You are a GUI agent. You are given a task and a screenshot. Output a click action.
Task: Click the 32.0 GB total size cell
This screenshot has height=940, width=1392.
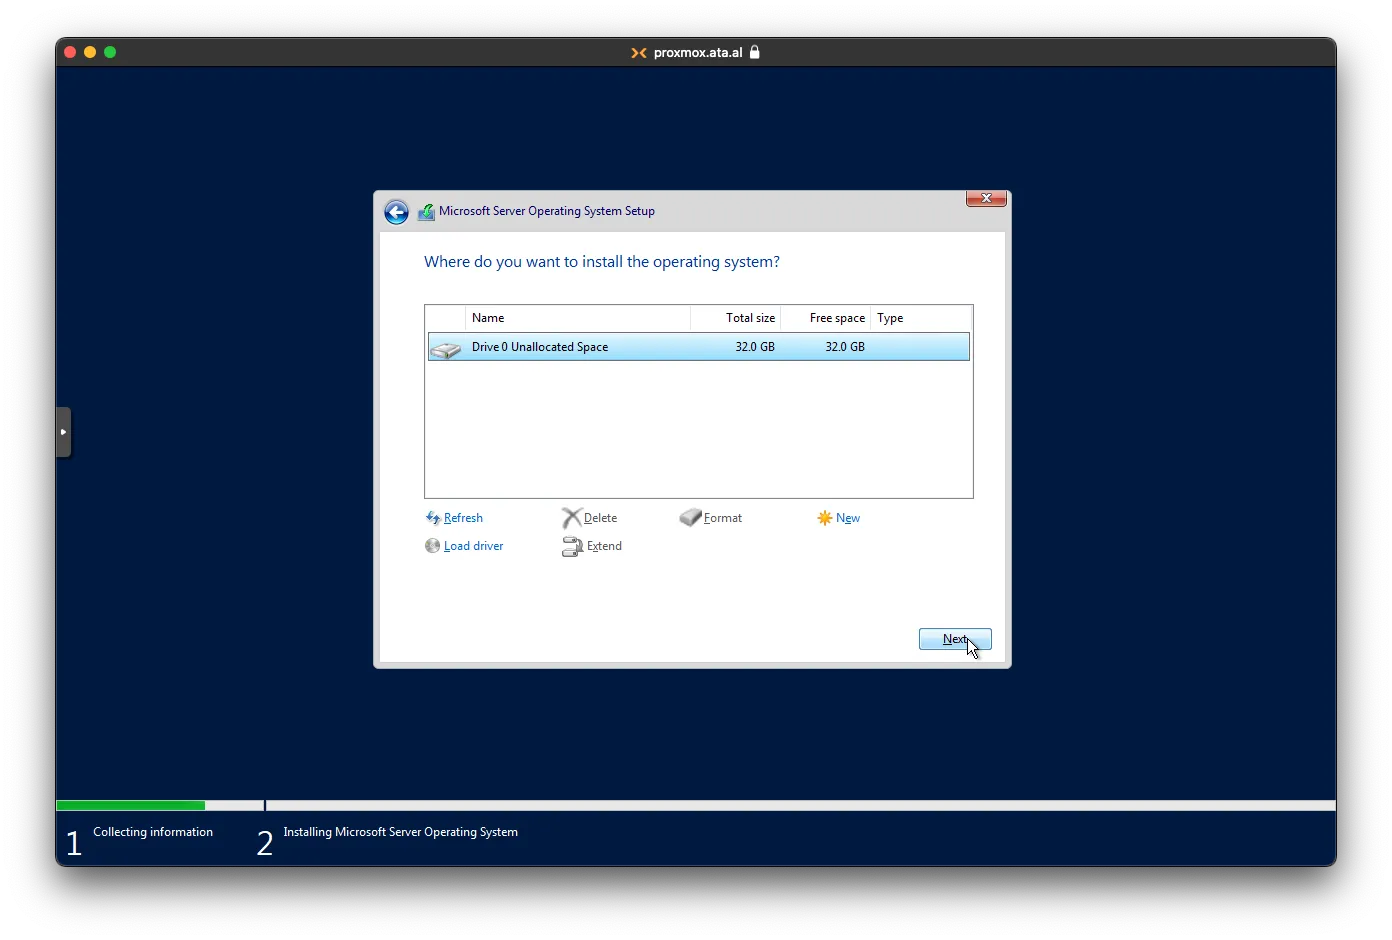[755, 347]
